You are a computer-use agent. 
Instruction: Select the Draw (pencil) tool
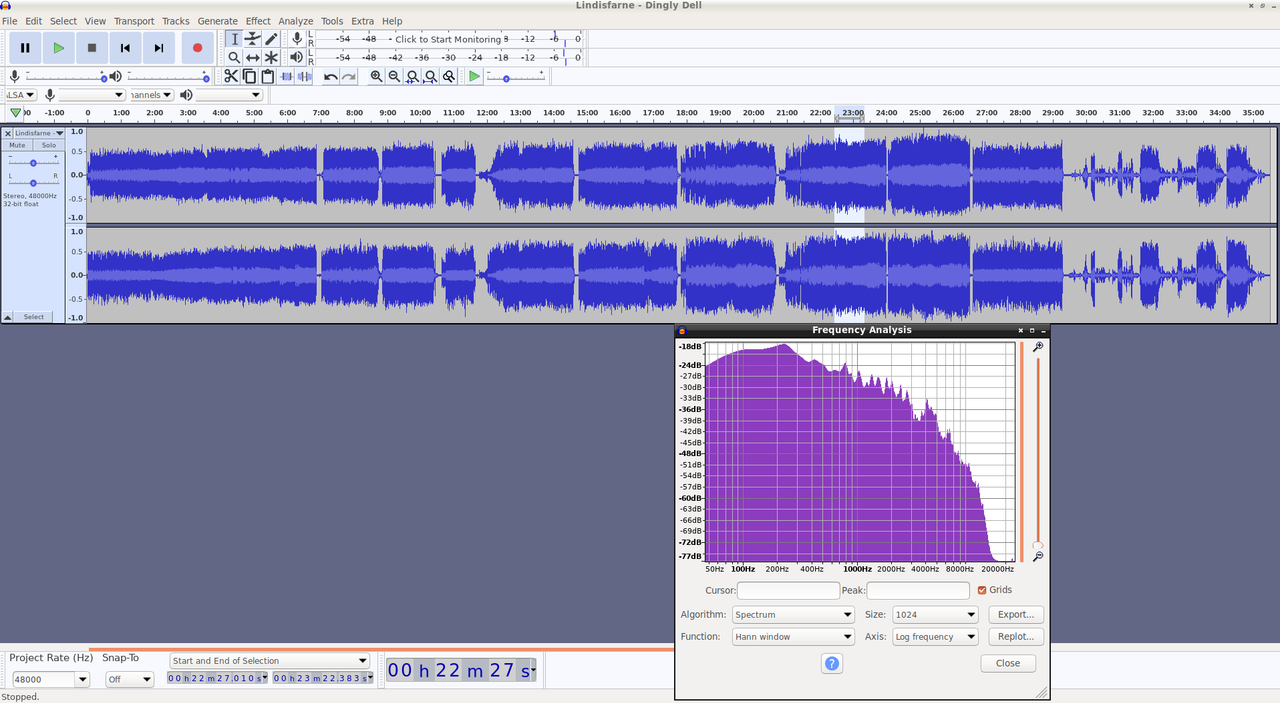271,39
